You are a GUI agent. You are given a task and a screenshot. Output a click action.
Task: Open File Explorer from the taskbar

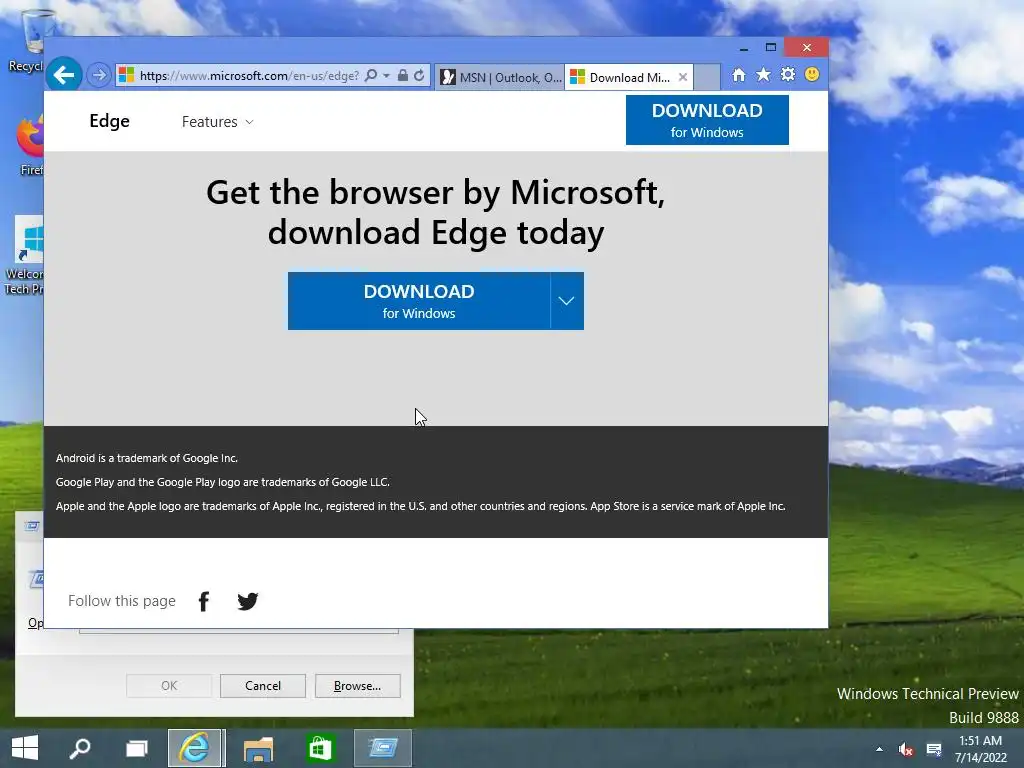click(x=259, y=748)
